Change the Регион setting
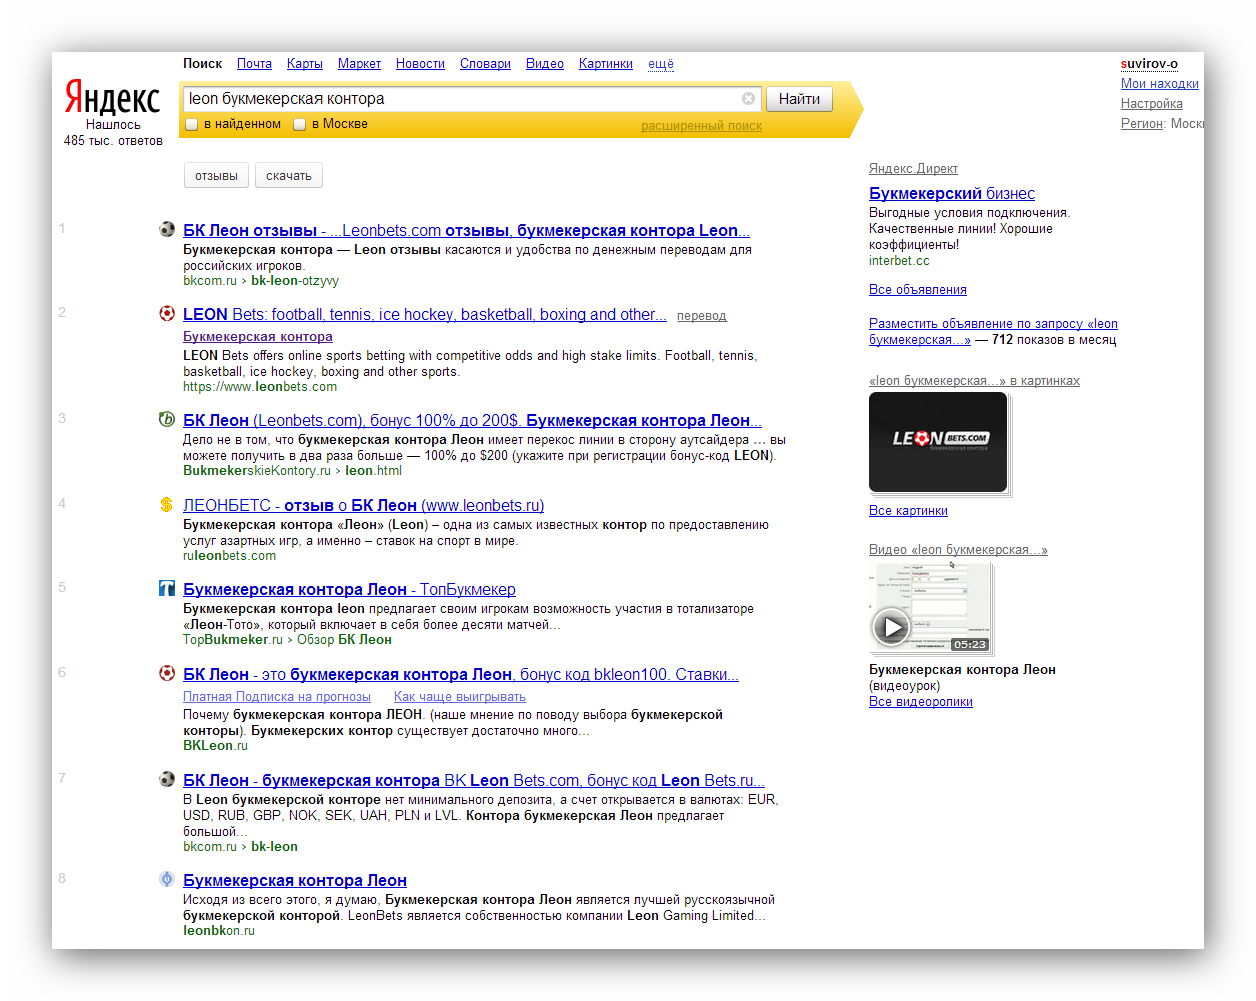 pyautogui.click(x=1142, y=124)
